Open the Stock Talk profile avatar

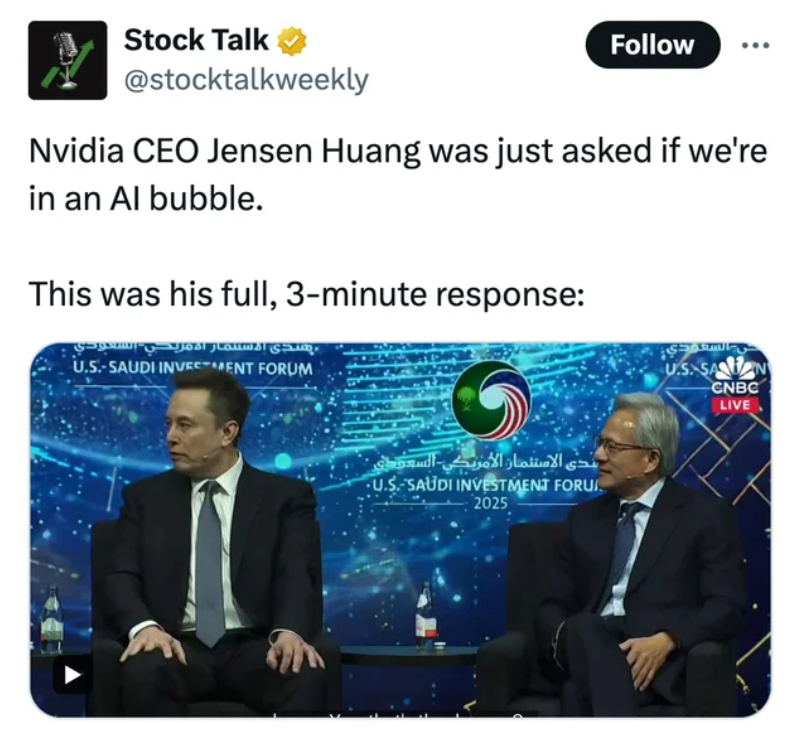68,60
